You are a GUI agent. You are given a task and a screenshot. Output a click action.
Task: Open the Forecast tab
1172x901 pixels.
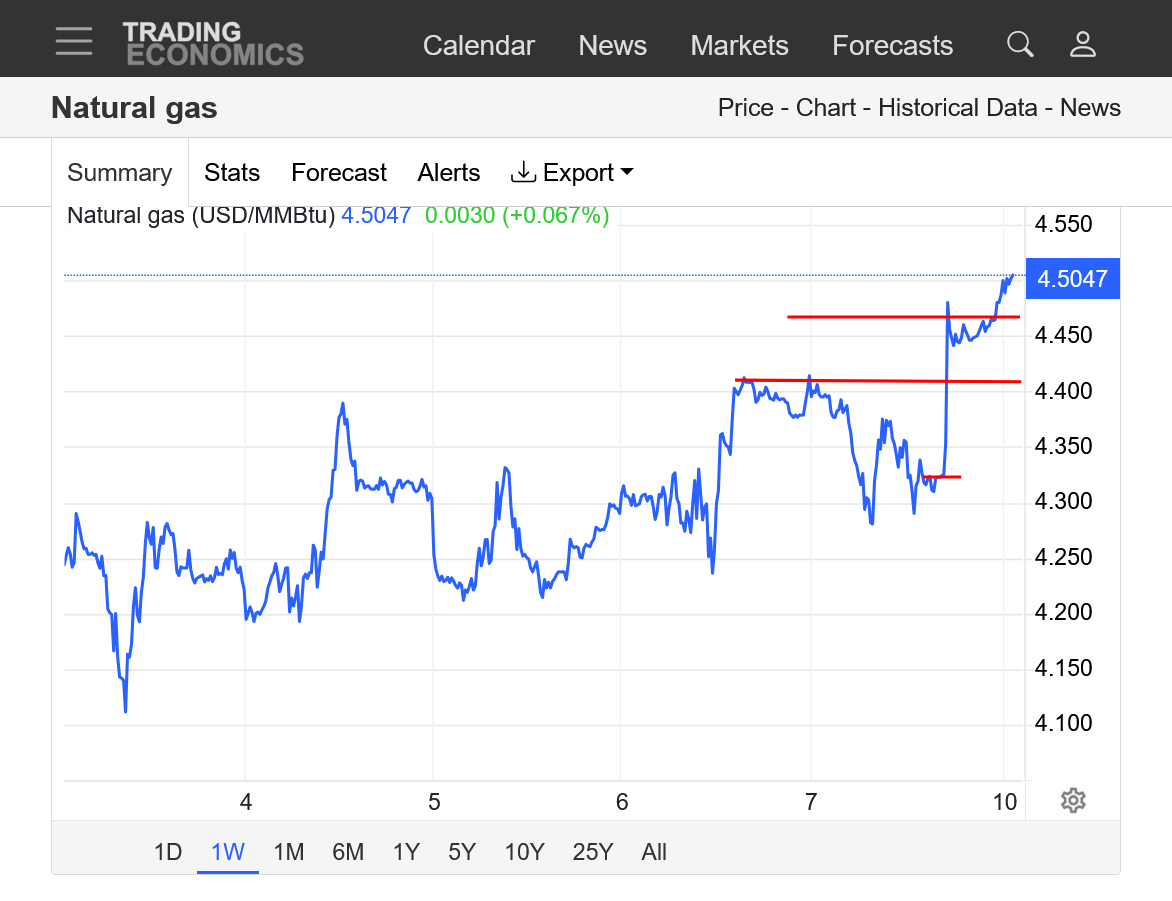(x=338, y=173)
